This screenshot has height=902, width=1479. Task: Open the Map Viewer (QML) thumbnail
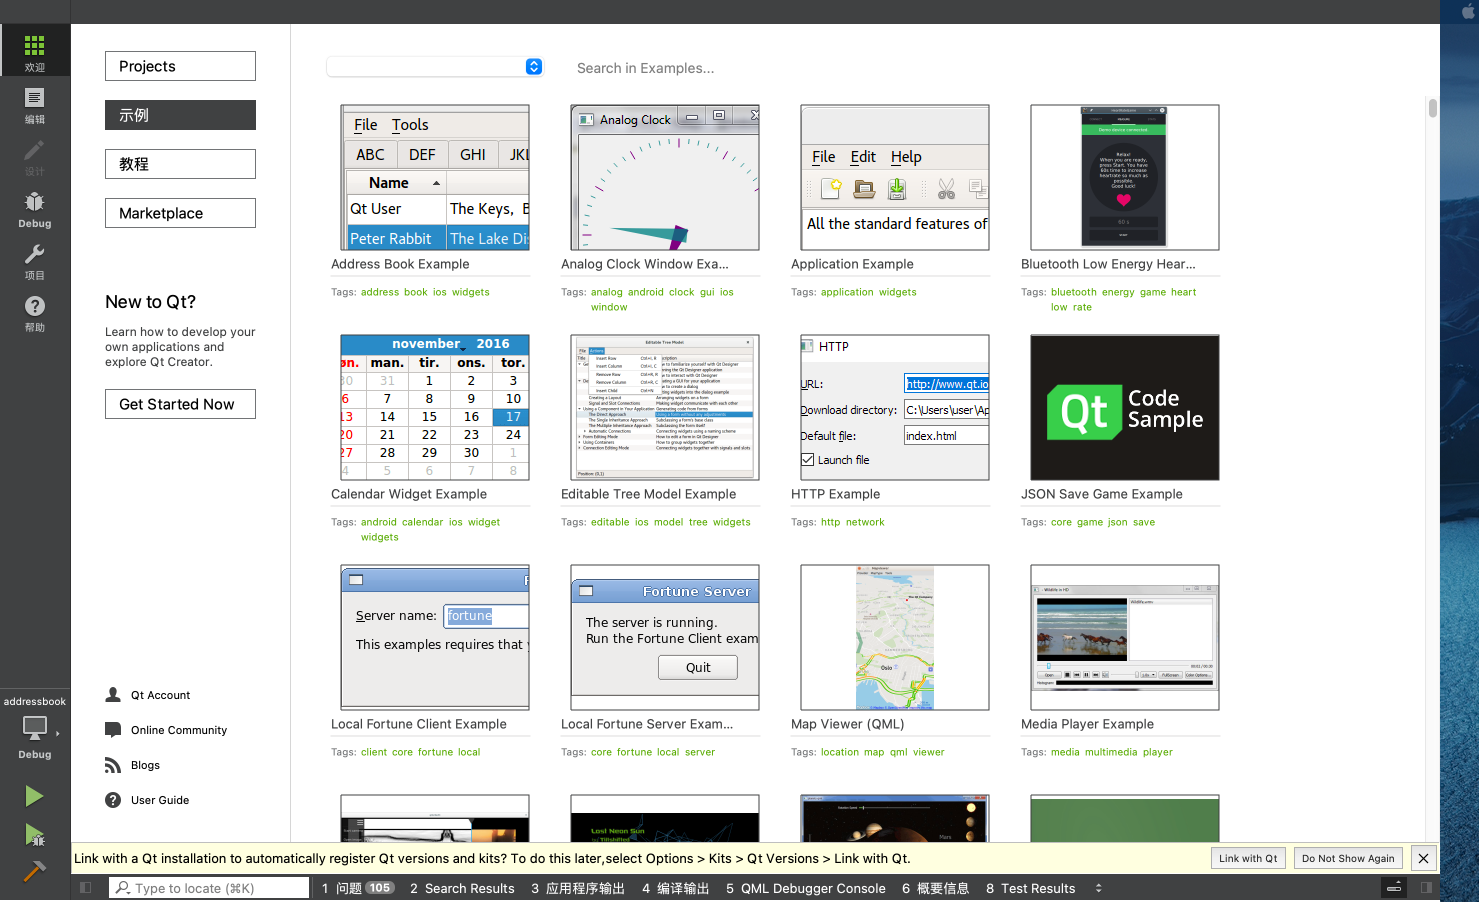point(895,638)
